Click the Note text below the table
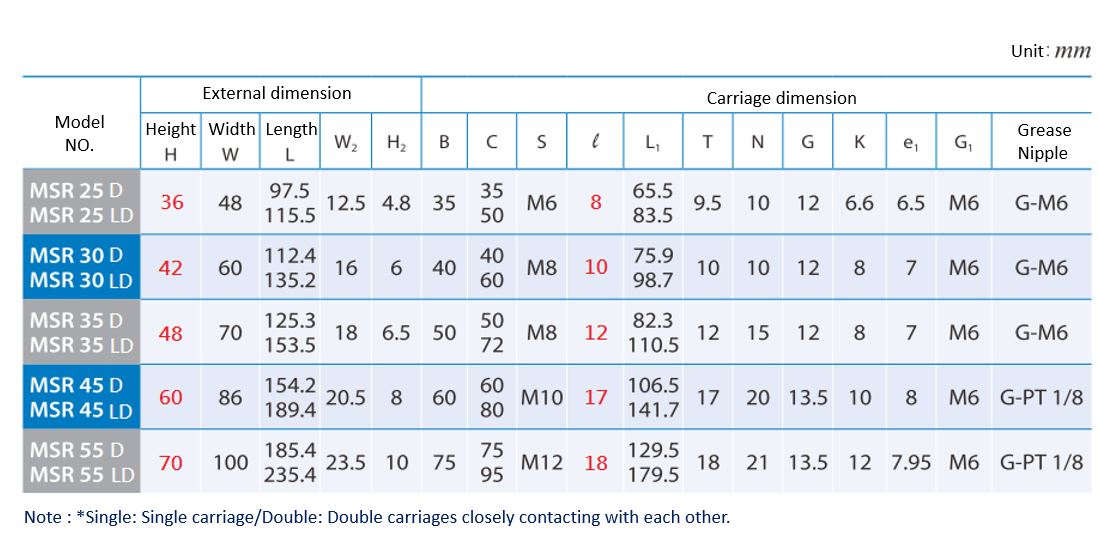 377,518
